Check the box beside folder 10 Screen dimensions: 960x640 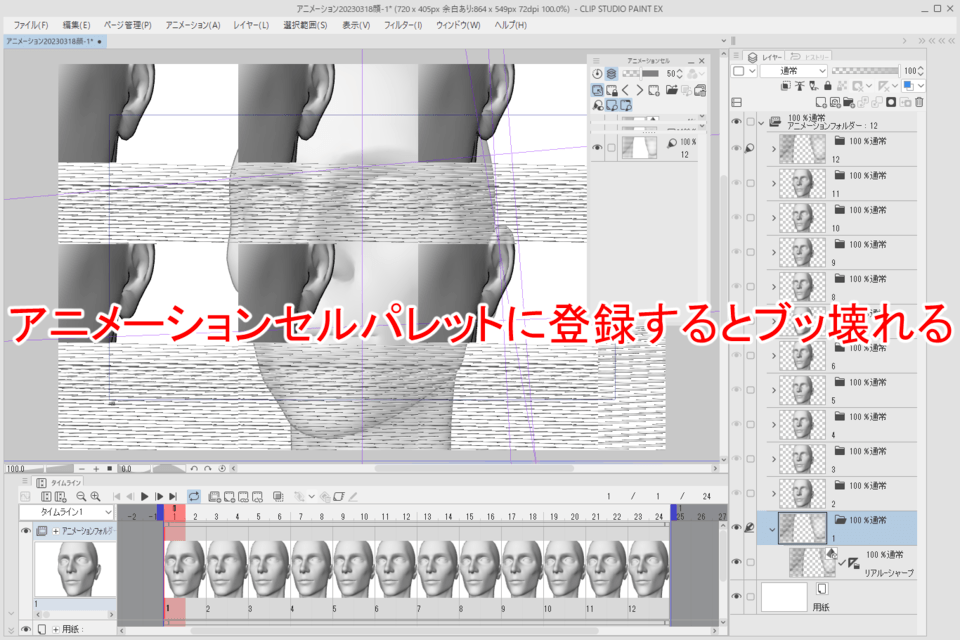[x=750, y=217]
